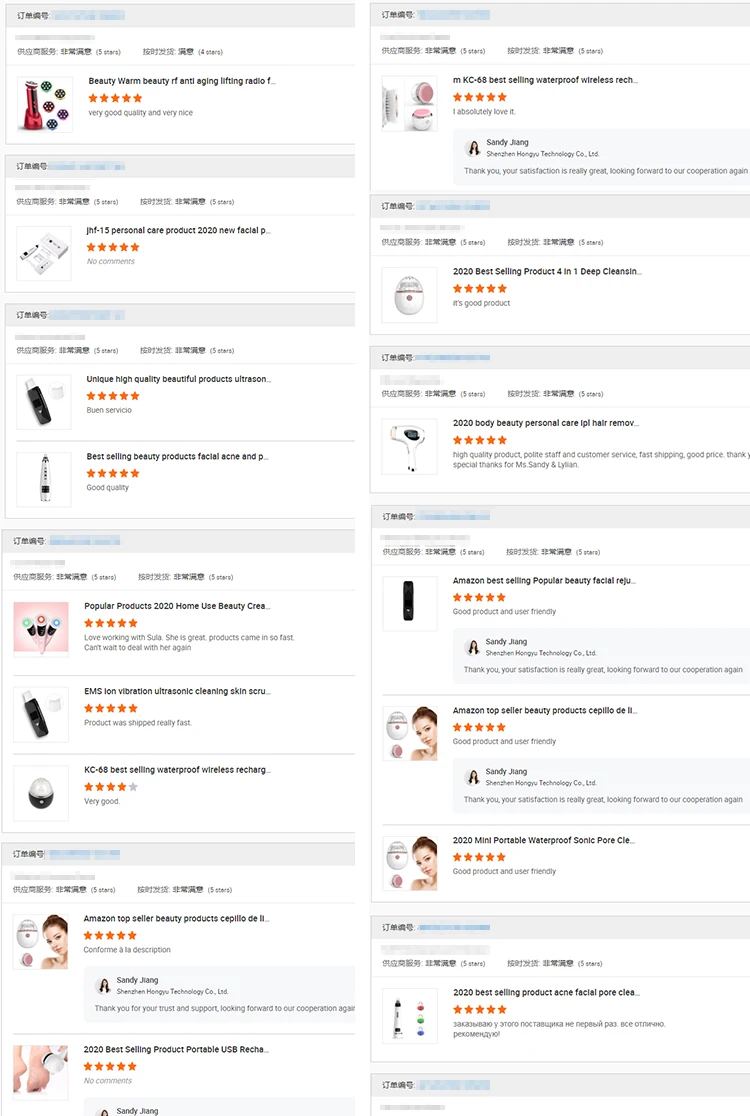Click the stars under 2020 Mini Portable Sonic product
This screenshot has width=750, height=1116.
point(480,857)
